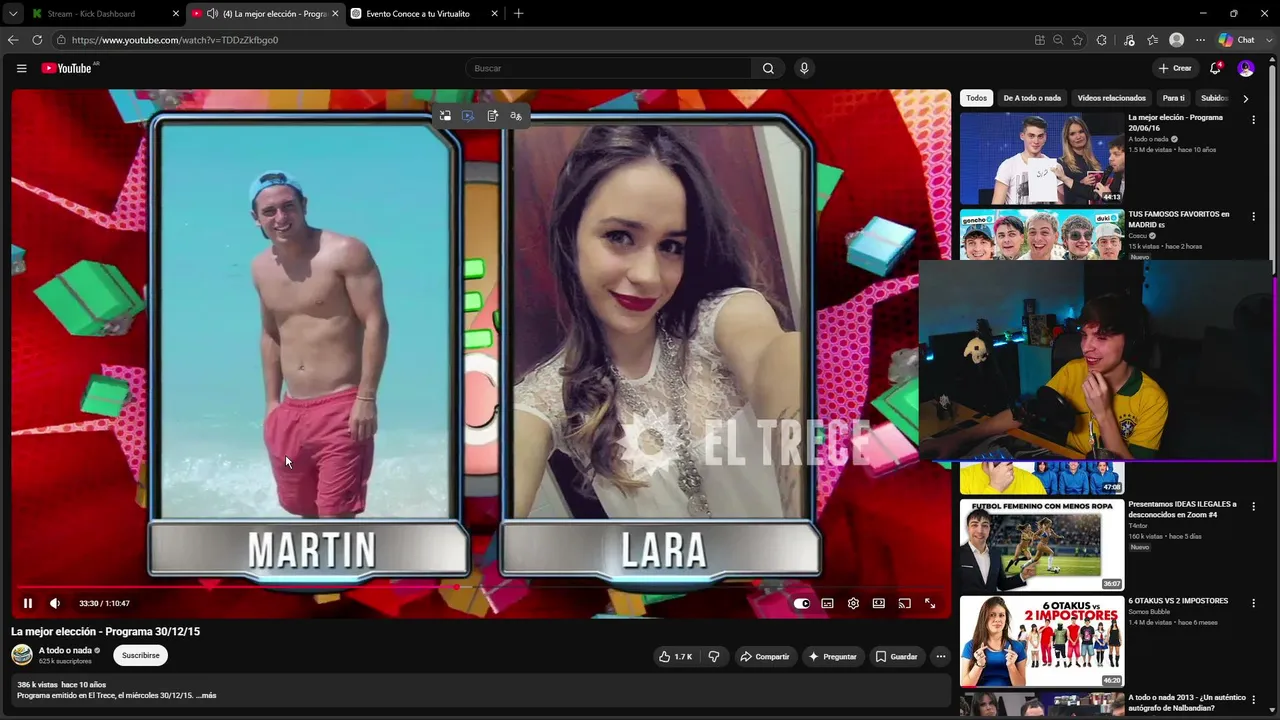Enter fullscreen mode
The height and width of the screenshot is (720, 1280).
930,603
